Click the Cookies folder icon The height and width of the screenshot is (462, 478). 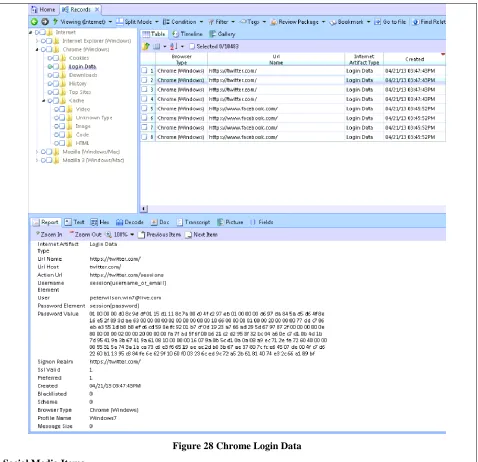pos(63,58)
